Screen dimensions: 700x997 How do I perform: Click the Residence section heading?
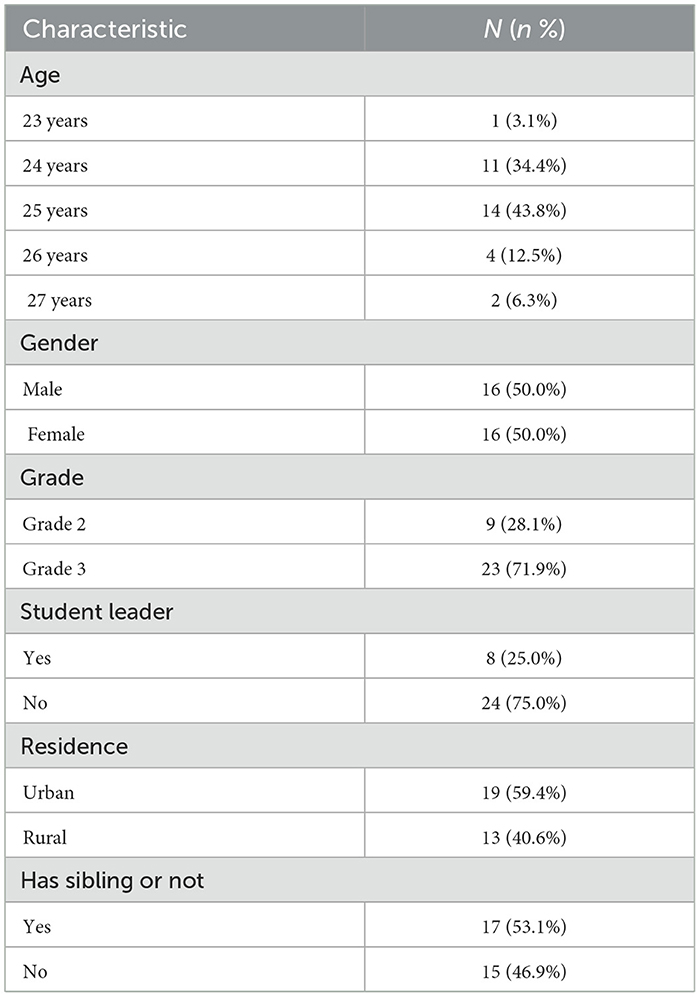click(74, 746)
